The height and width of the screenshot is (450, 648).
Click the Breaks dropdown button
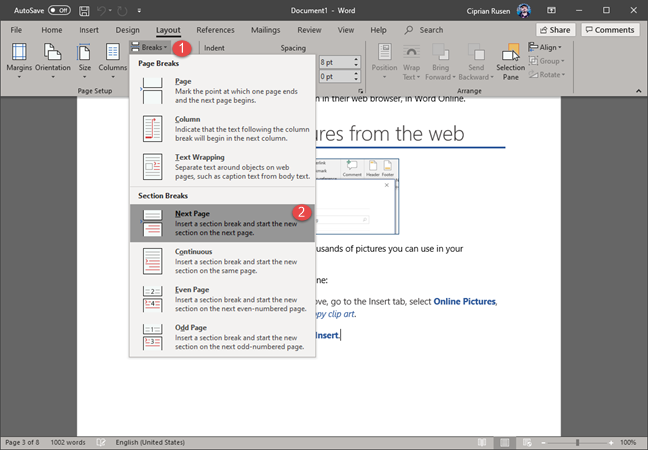pos(149,48)
